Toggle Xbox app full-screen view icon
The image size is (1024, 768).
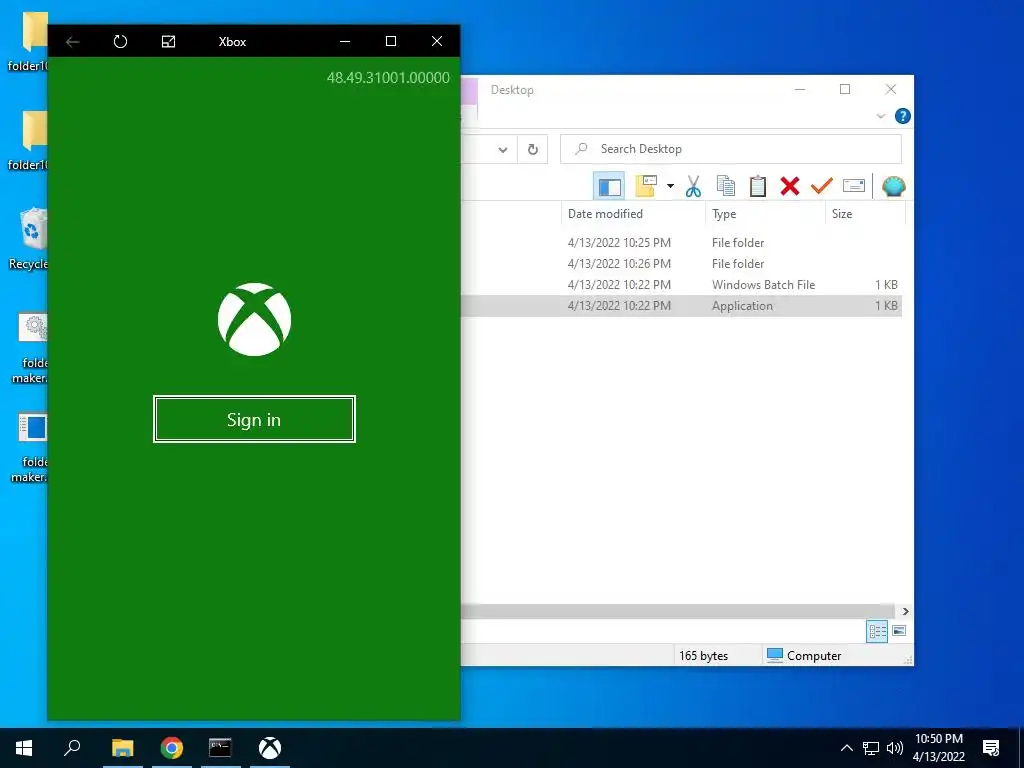pyautogui.click(x=168, y=42)
